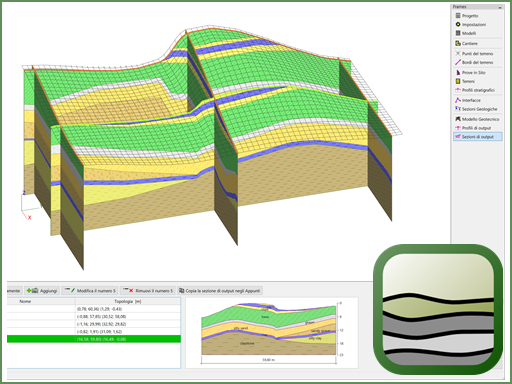Select row with topology (-1,16; 29,99)
This screenshot has height=384, width=512.
click(94, 324)
